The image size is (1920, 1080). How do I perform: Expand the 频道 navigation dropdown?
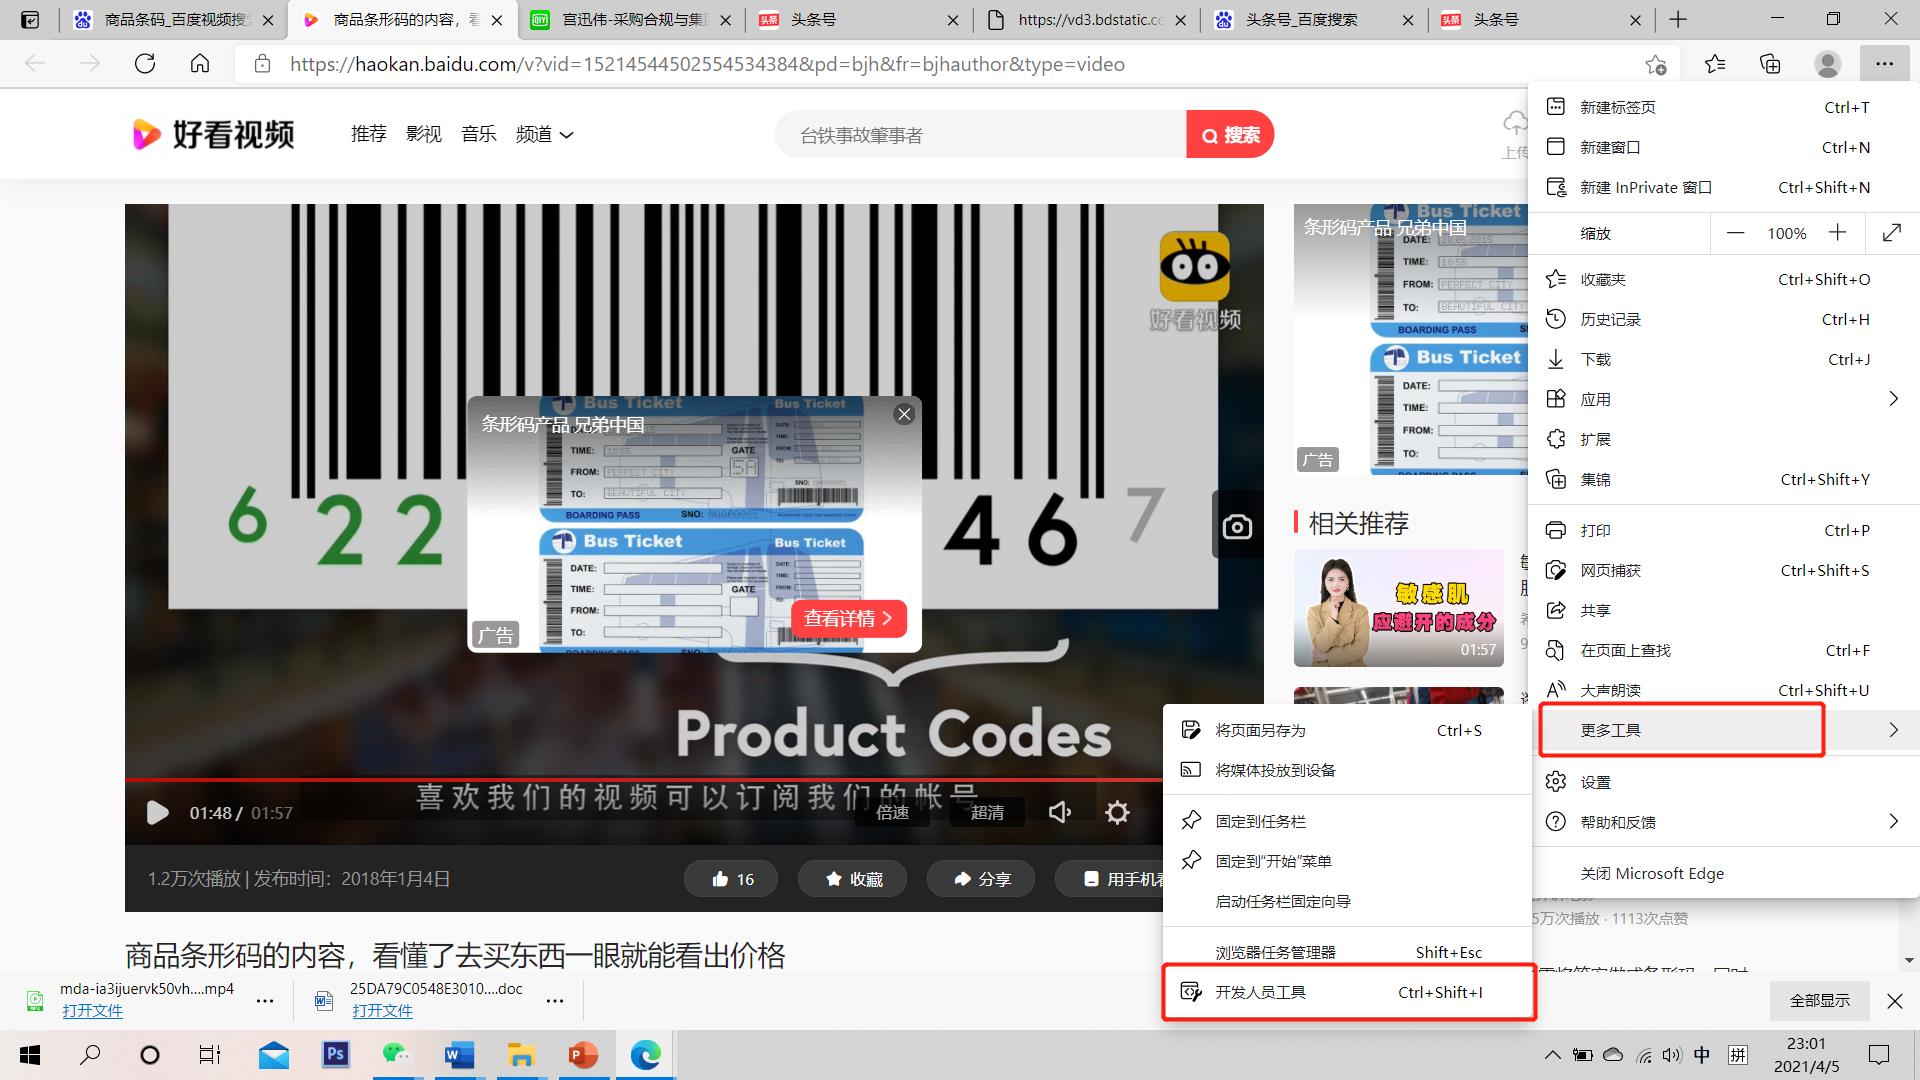click(544, 133)
